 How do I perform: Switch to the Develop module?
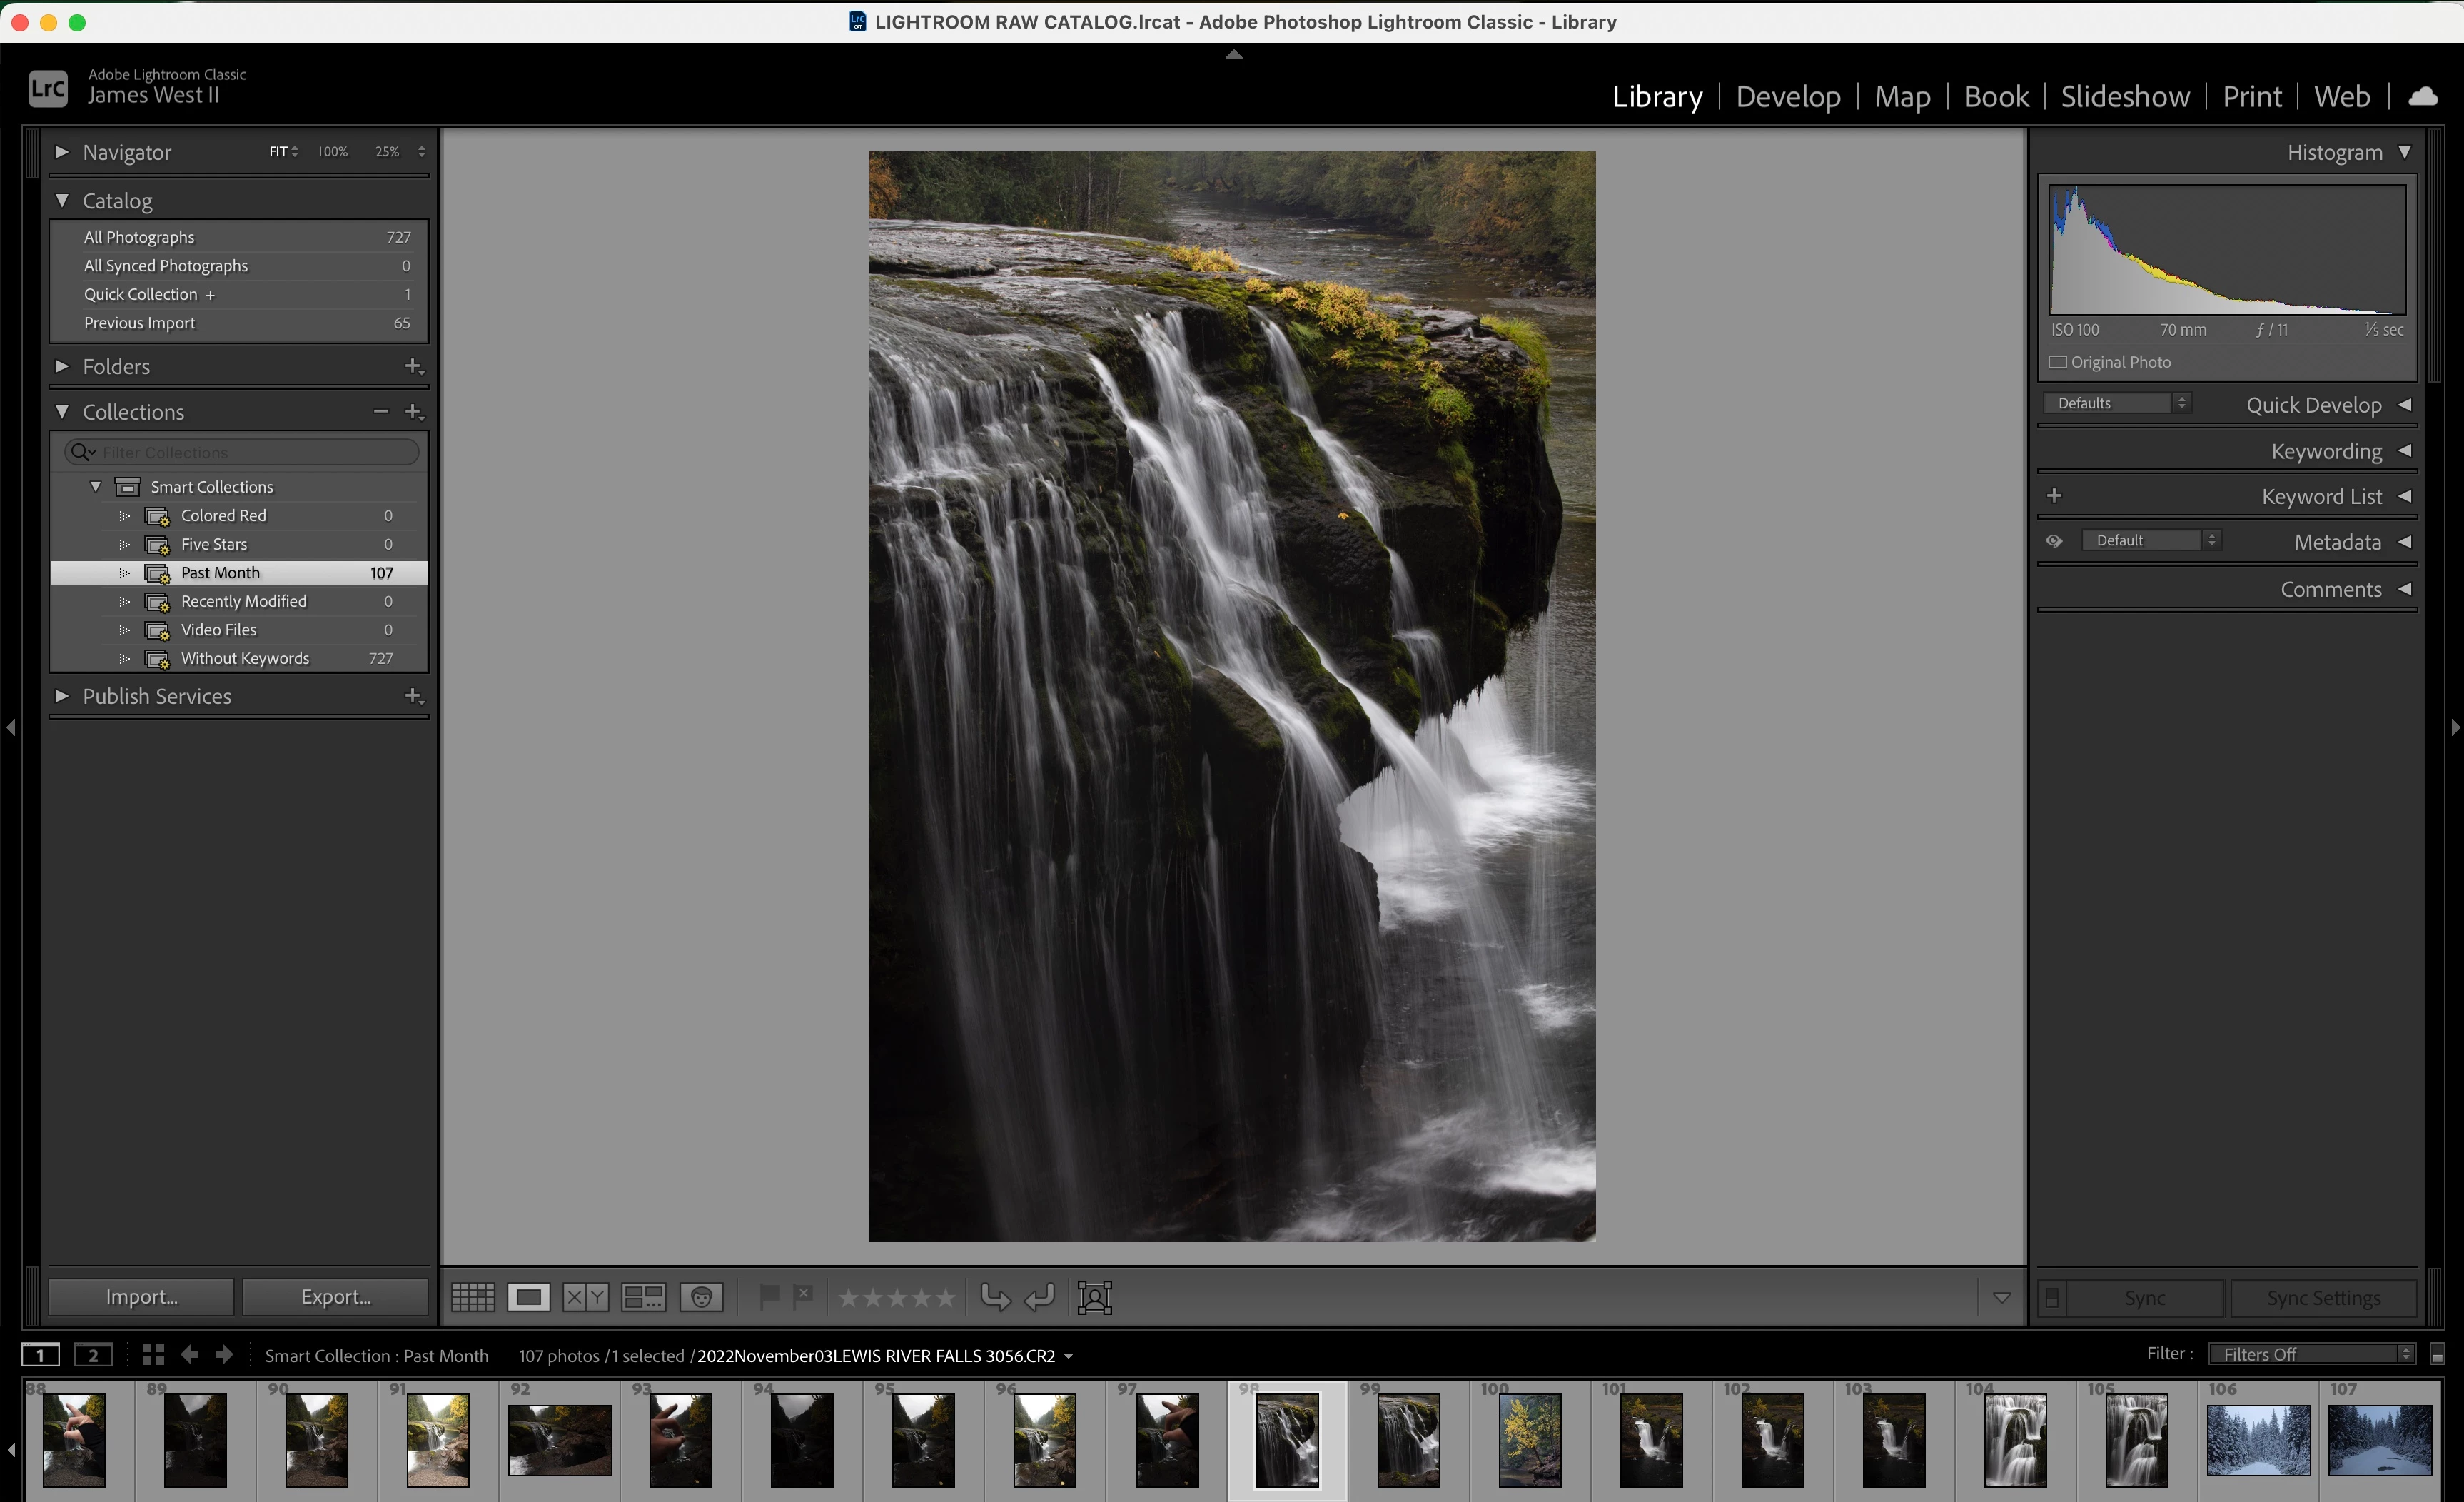(1788, 96)
